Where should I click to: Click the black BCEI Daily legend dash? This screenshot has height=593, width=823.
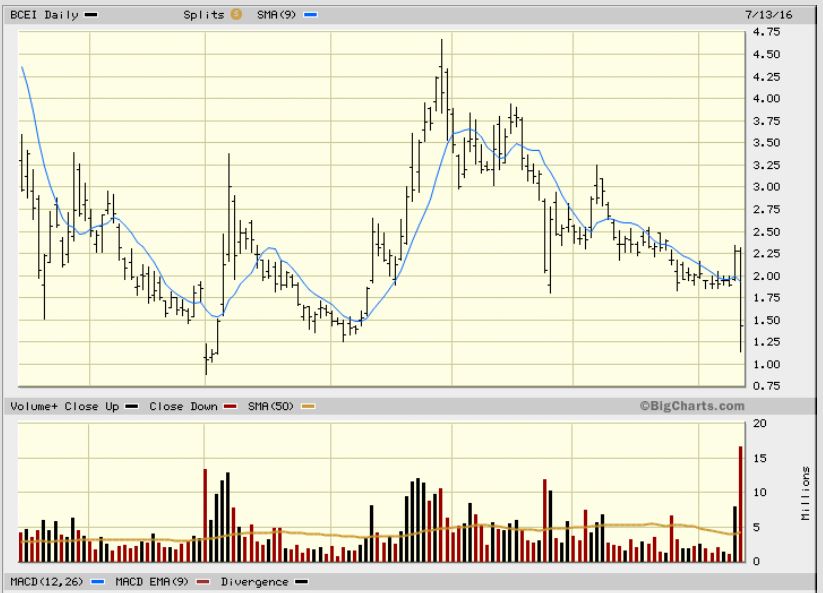pyautogui.click(x=91, y=14)
